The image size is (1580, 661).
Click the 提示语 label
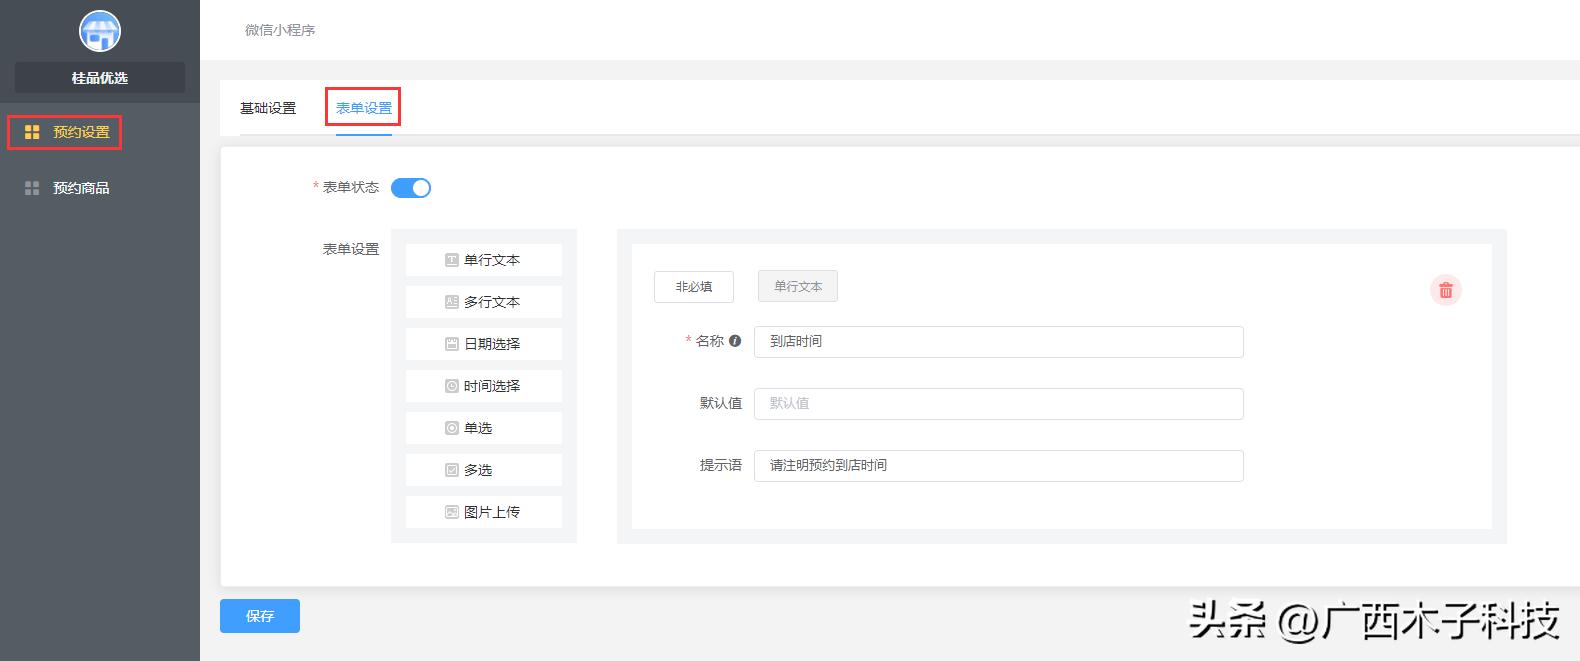point(721,465)
